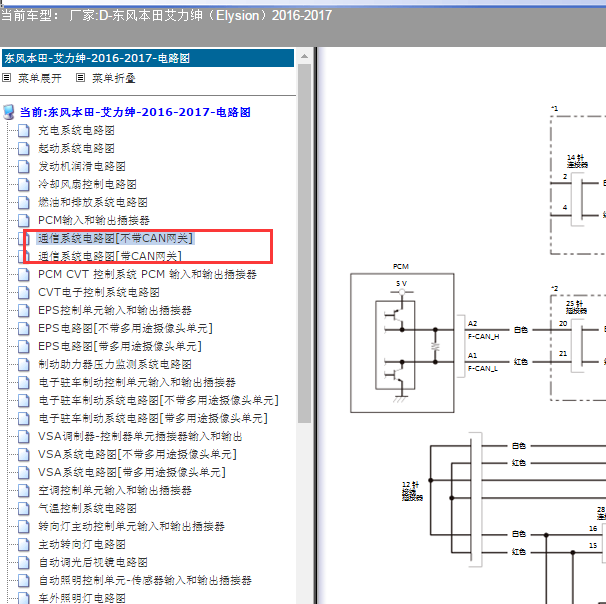The width and height of the screenshot is (606, 604).
Task: Click the page icon next to 发动机润滑电路图
Action: coord(24,167)
